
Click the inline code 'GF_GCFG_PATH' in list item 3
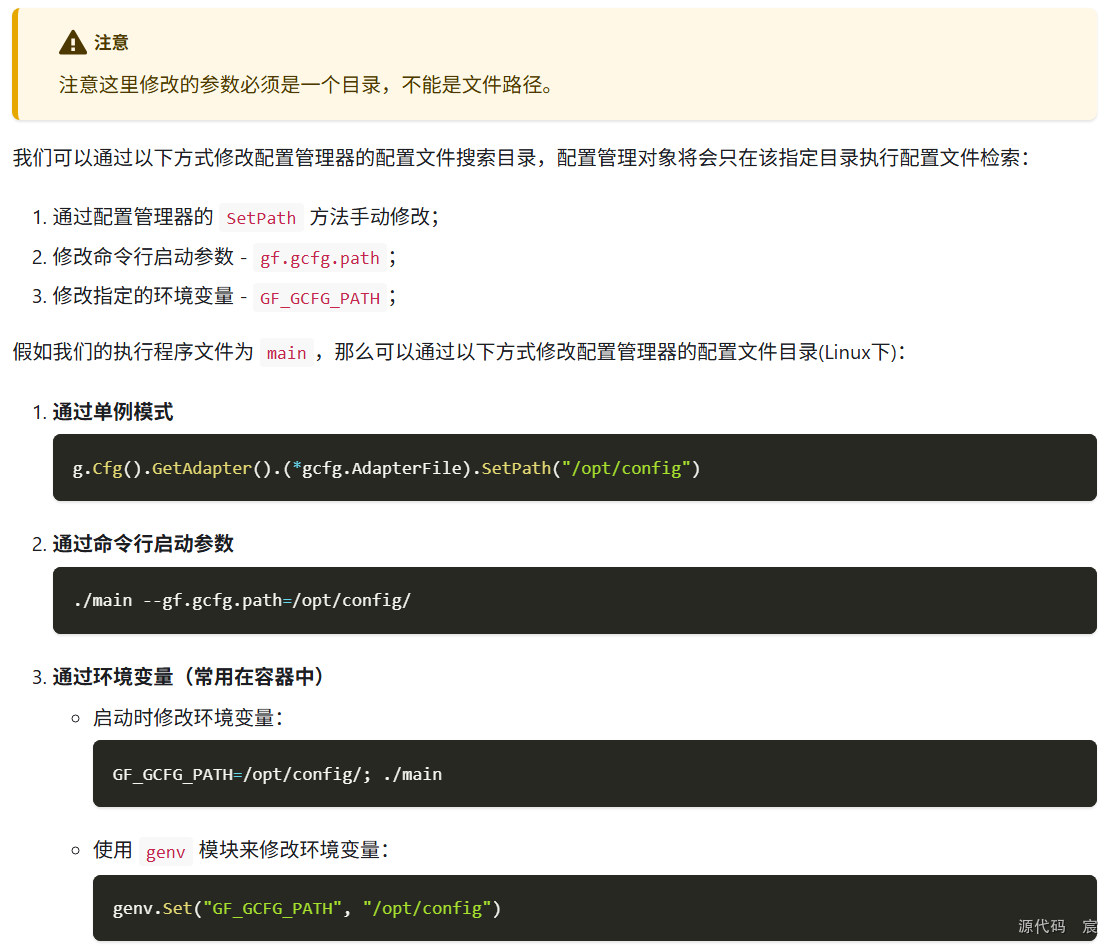(x=320, y=298)
